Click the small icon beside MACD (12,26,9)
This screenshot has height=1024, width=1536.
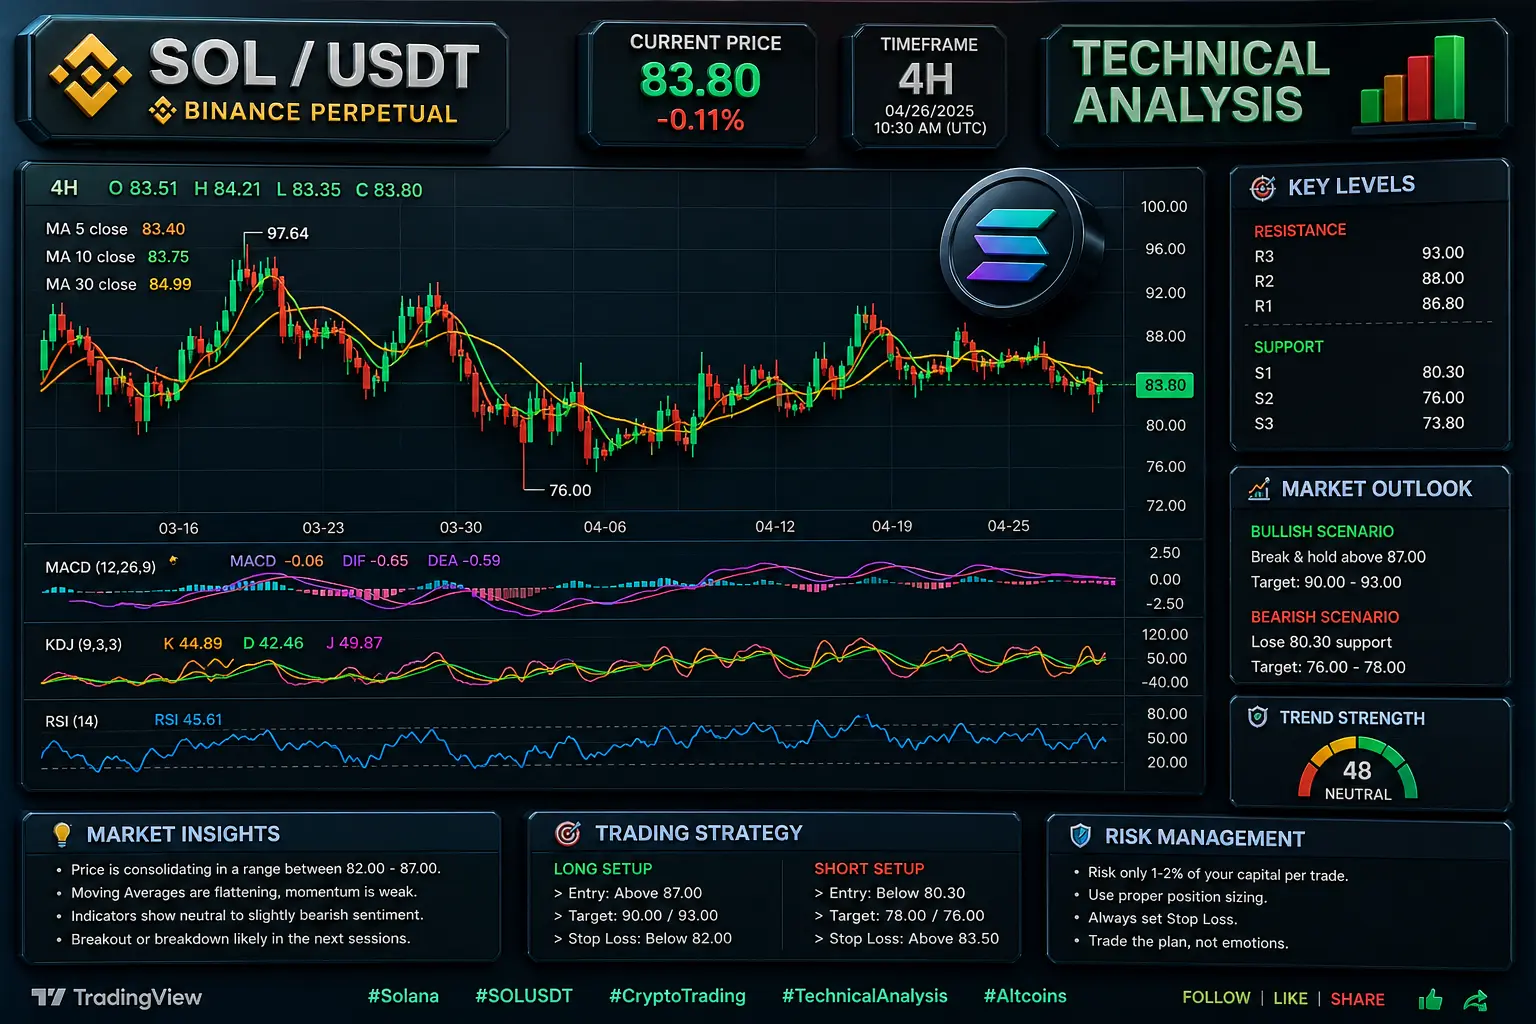[x=173, y=561]
